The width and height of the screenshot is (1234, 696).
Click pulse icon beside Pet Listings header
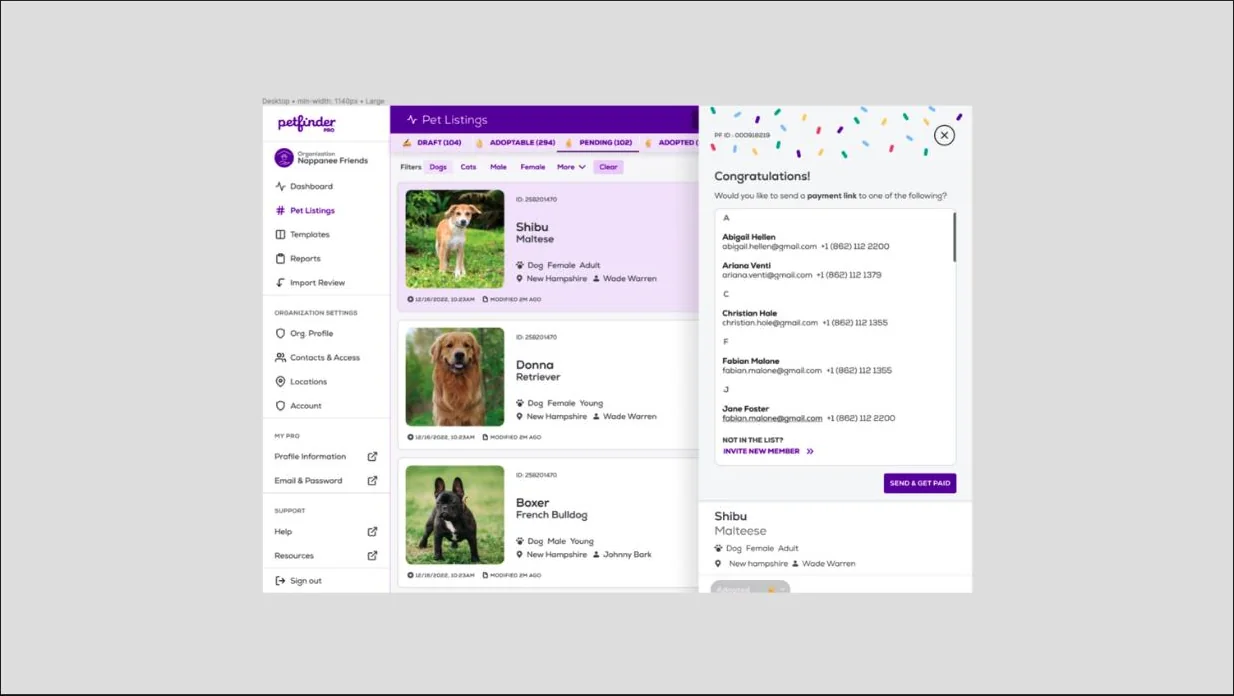[411, 120]
